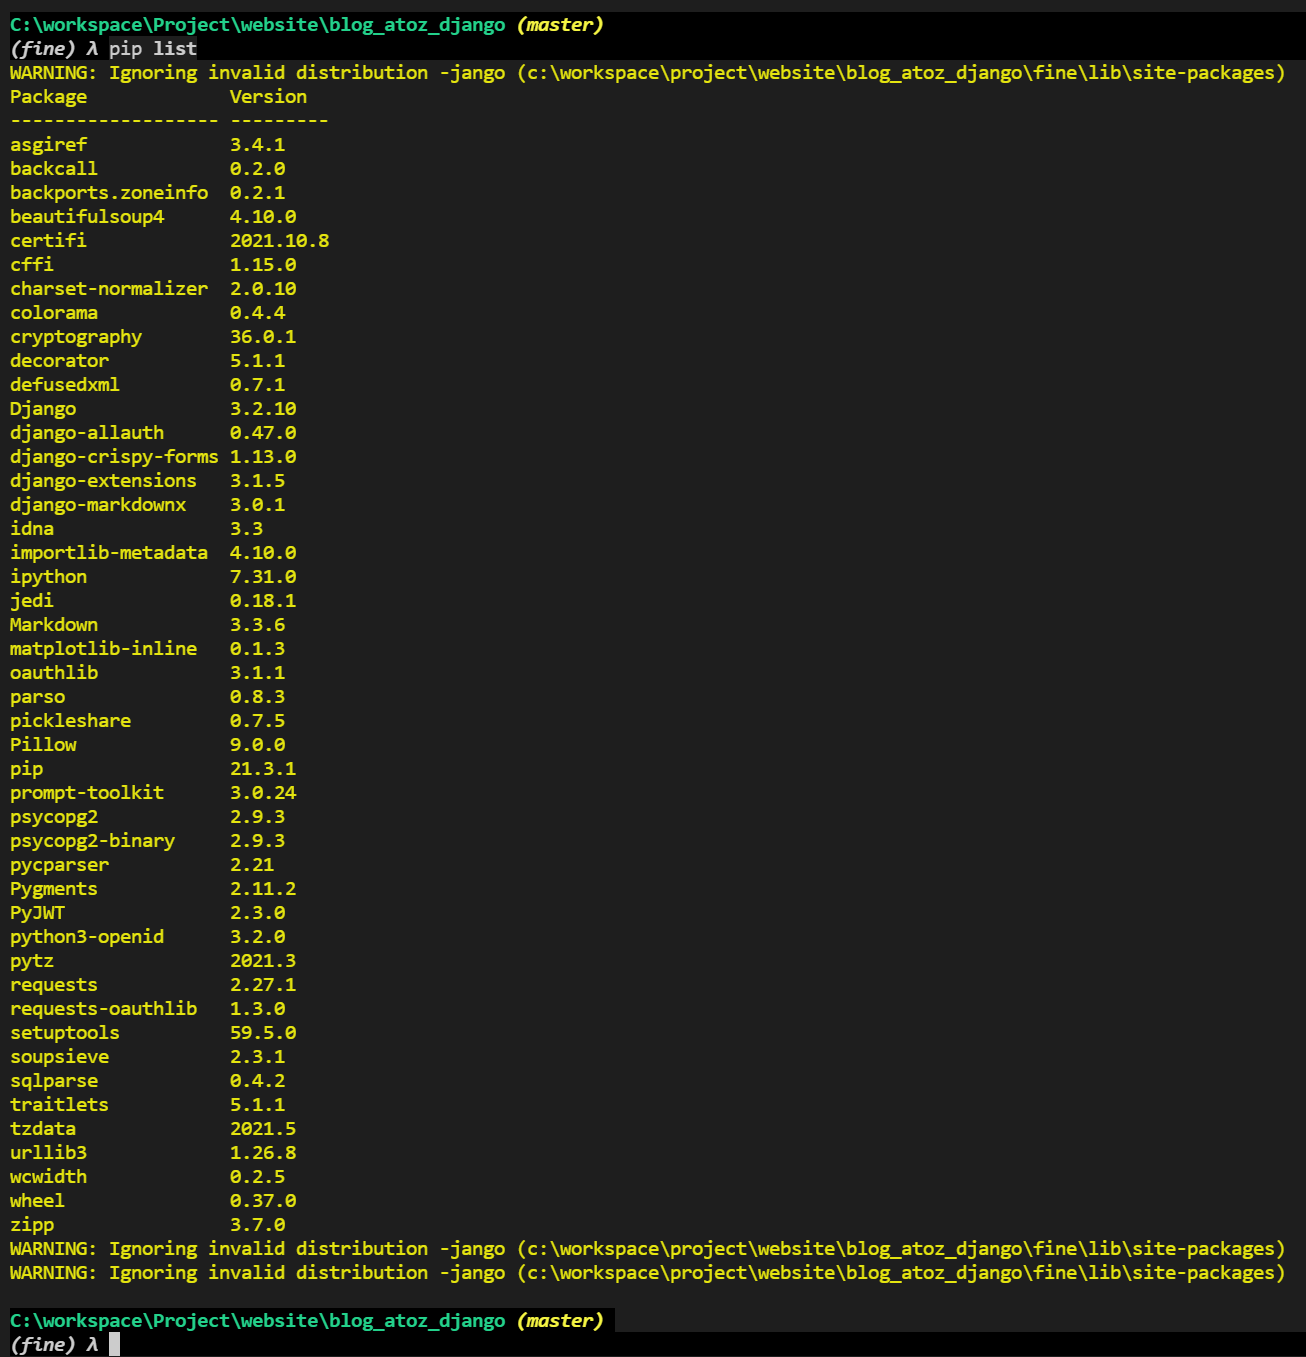1306x1357 pixels.
Task: Click the 'decorator' package name
Action: tap(59, 361)
